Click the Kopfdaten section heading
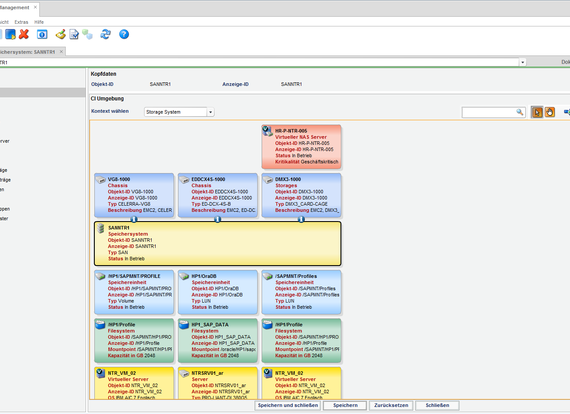570x414 pixels. pos(103,74)
